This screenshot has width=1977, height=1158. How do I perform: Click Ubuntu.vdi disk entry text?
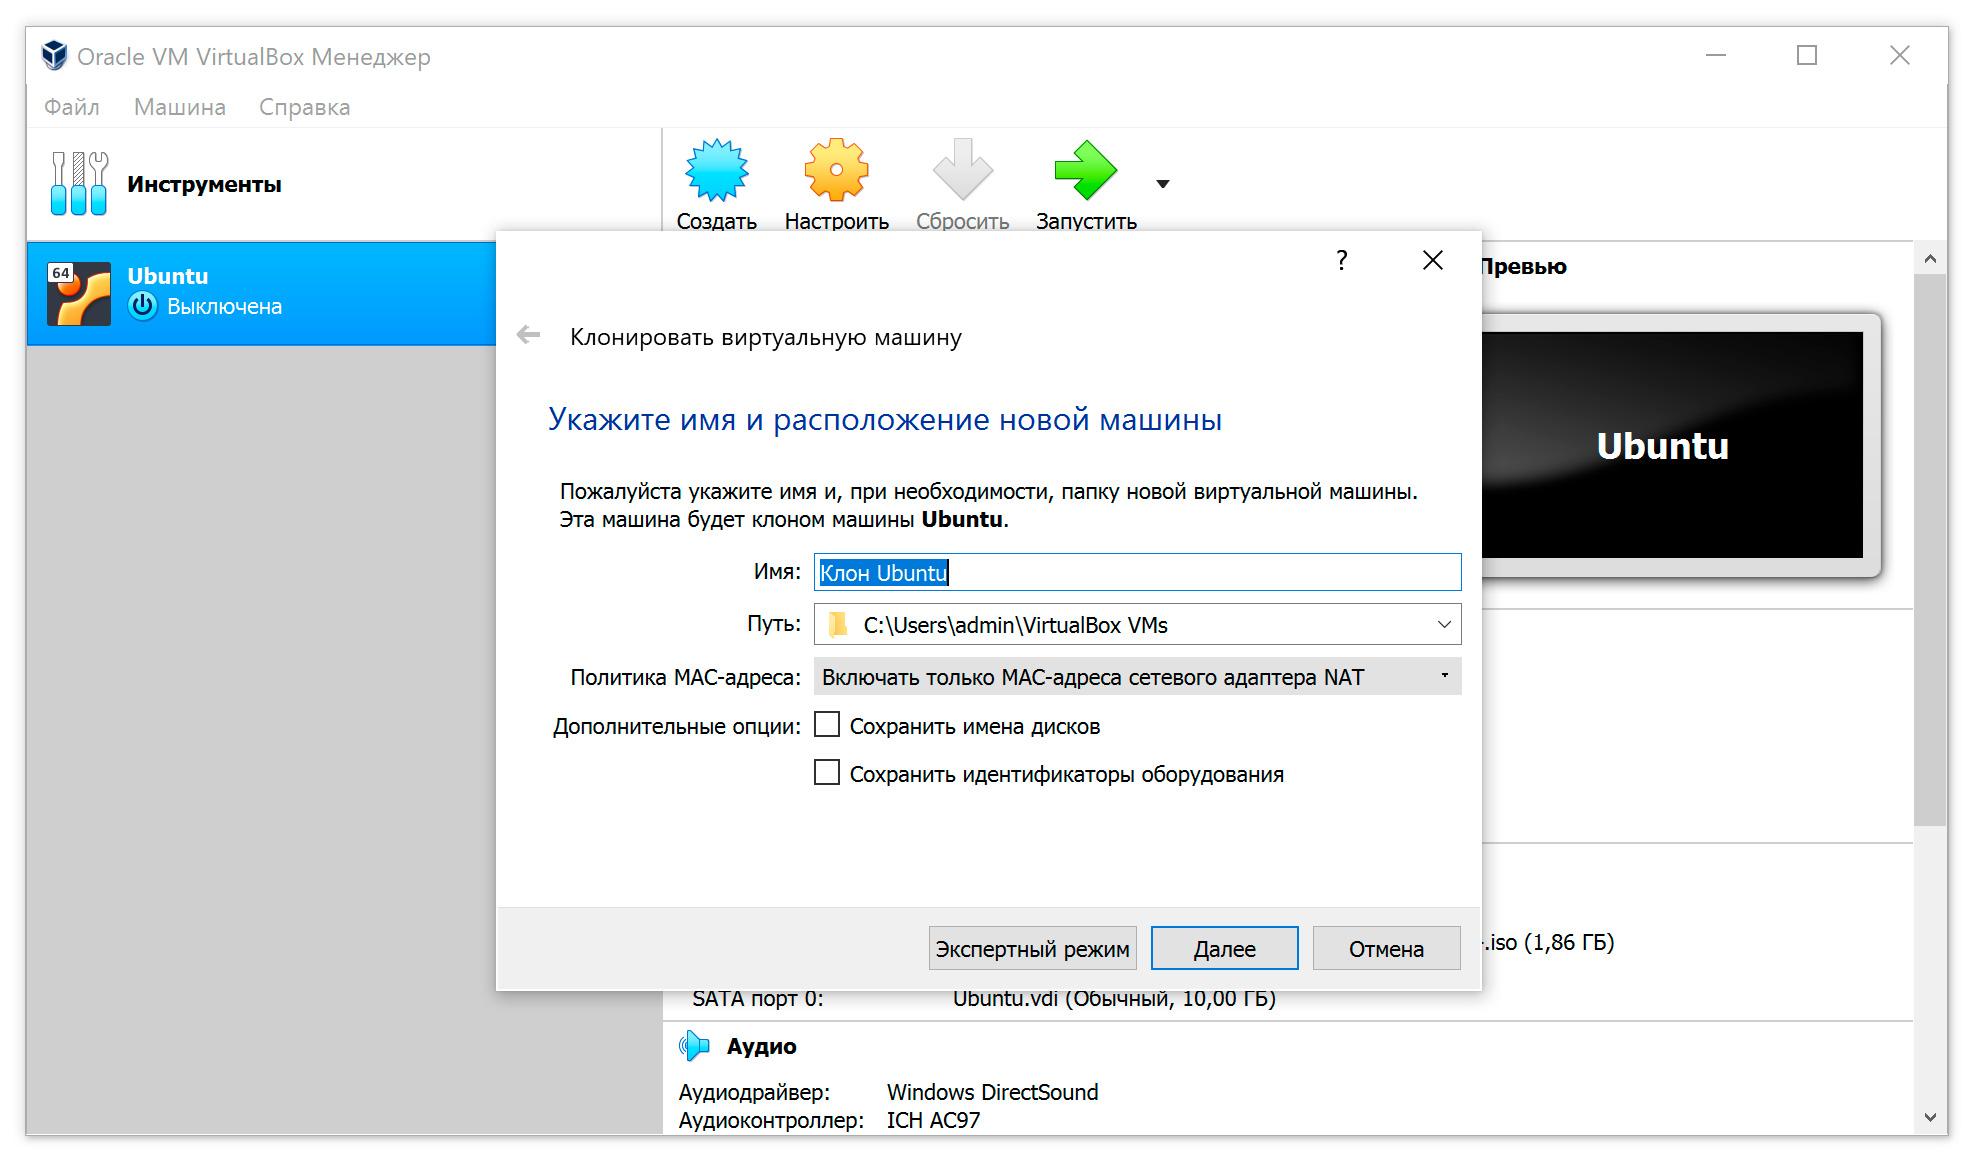[x=1114, y=999]
